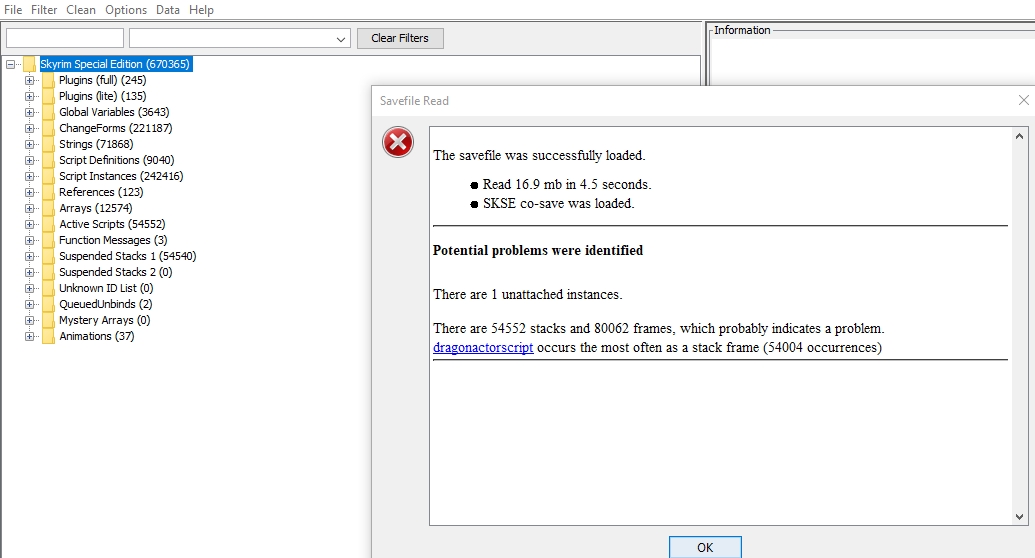Select the Suspended Stacks 1 (54540) row
Viewport: 1035px width, 558px height.
tap(127, 256)
